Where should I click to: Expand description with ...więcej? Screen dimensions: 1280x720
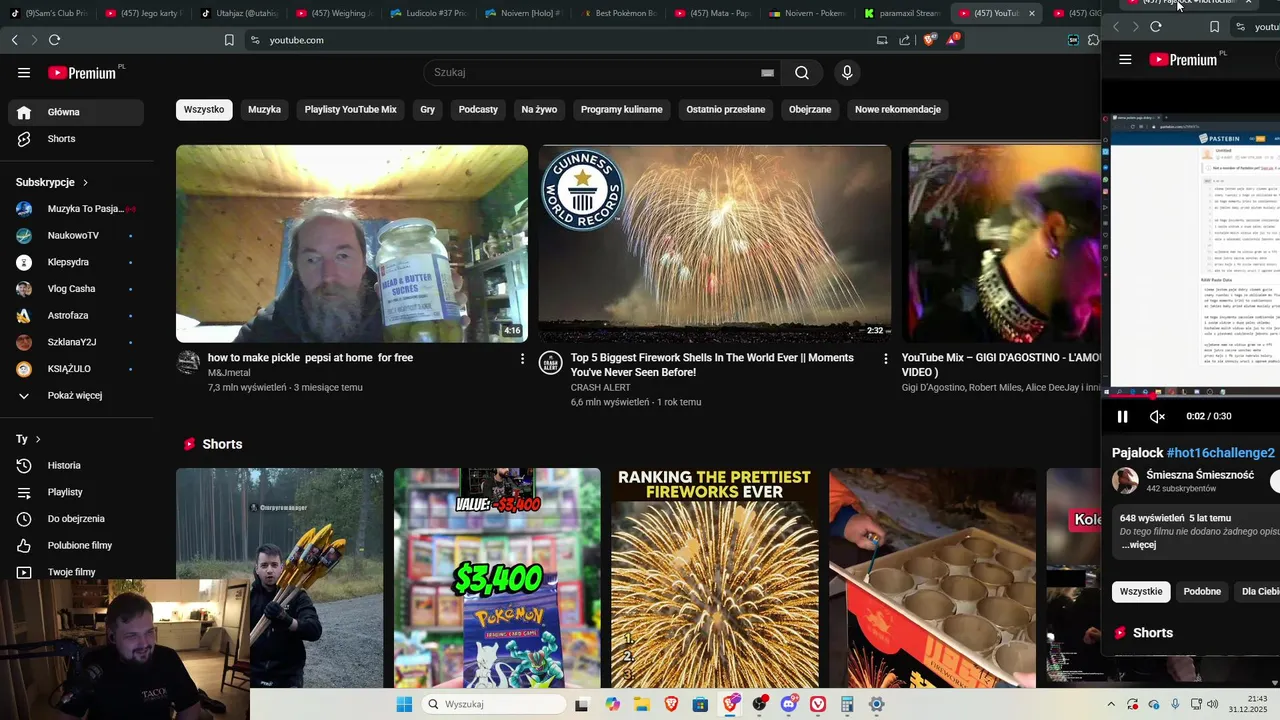[x=1138, y=545]
